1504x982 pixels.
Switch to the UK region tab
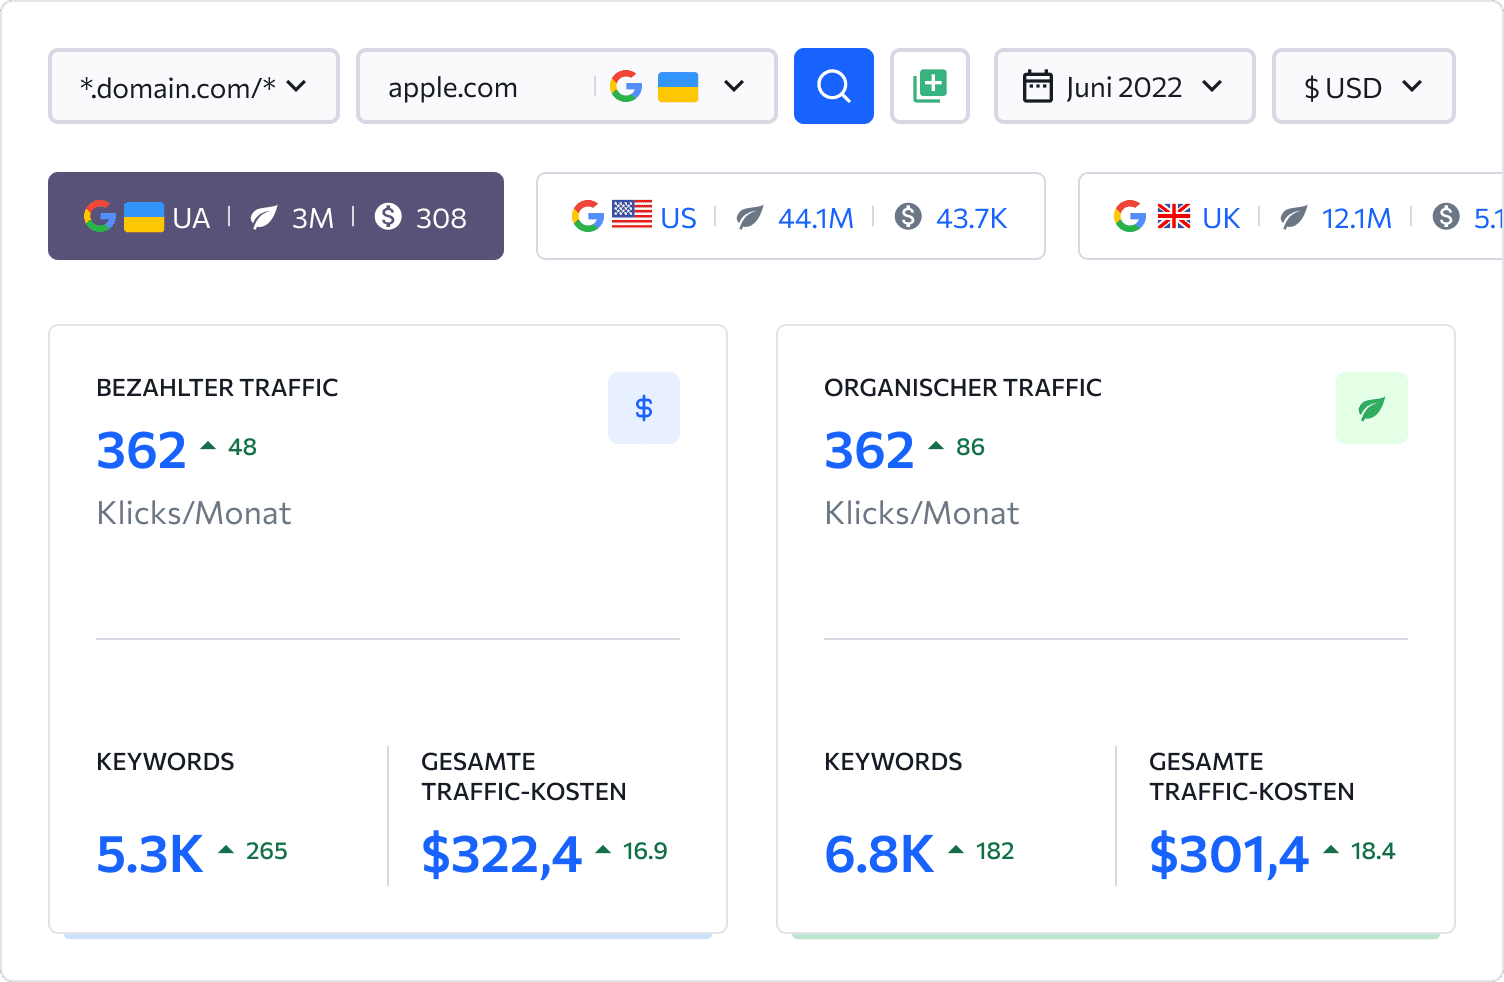(1290, 216)
